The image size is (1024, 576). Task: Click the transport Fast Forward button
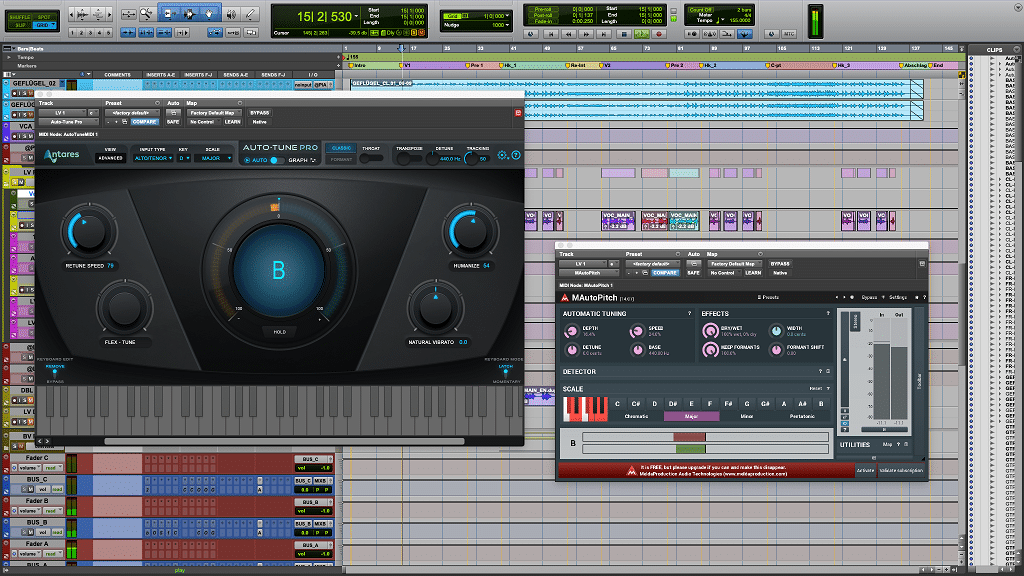[586, 33]
